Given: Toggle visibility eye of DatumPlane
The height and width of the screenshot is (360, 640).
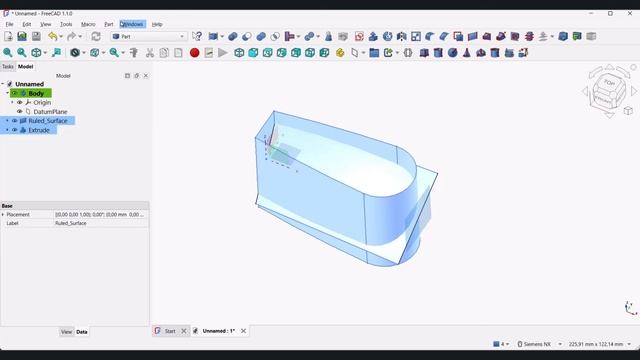Looking at the screenshot, I should click(19, 111).
